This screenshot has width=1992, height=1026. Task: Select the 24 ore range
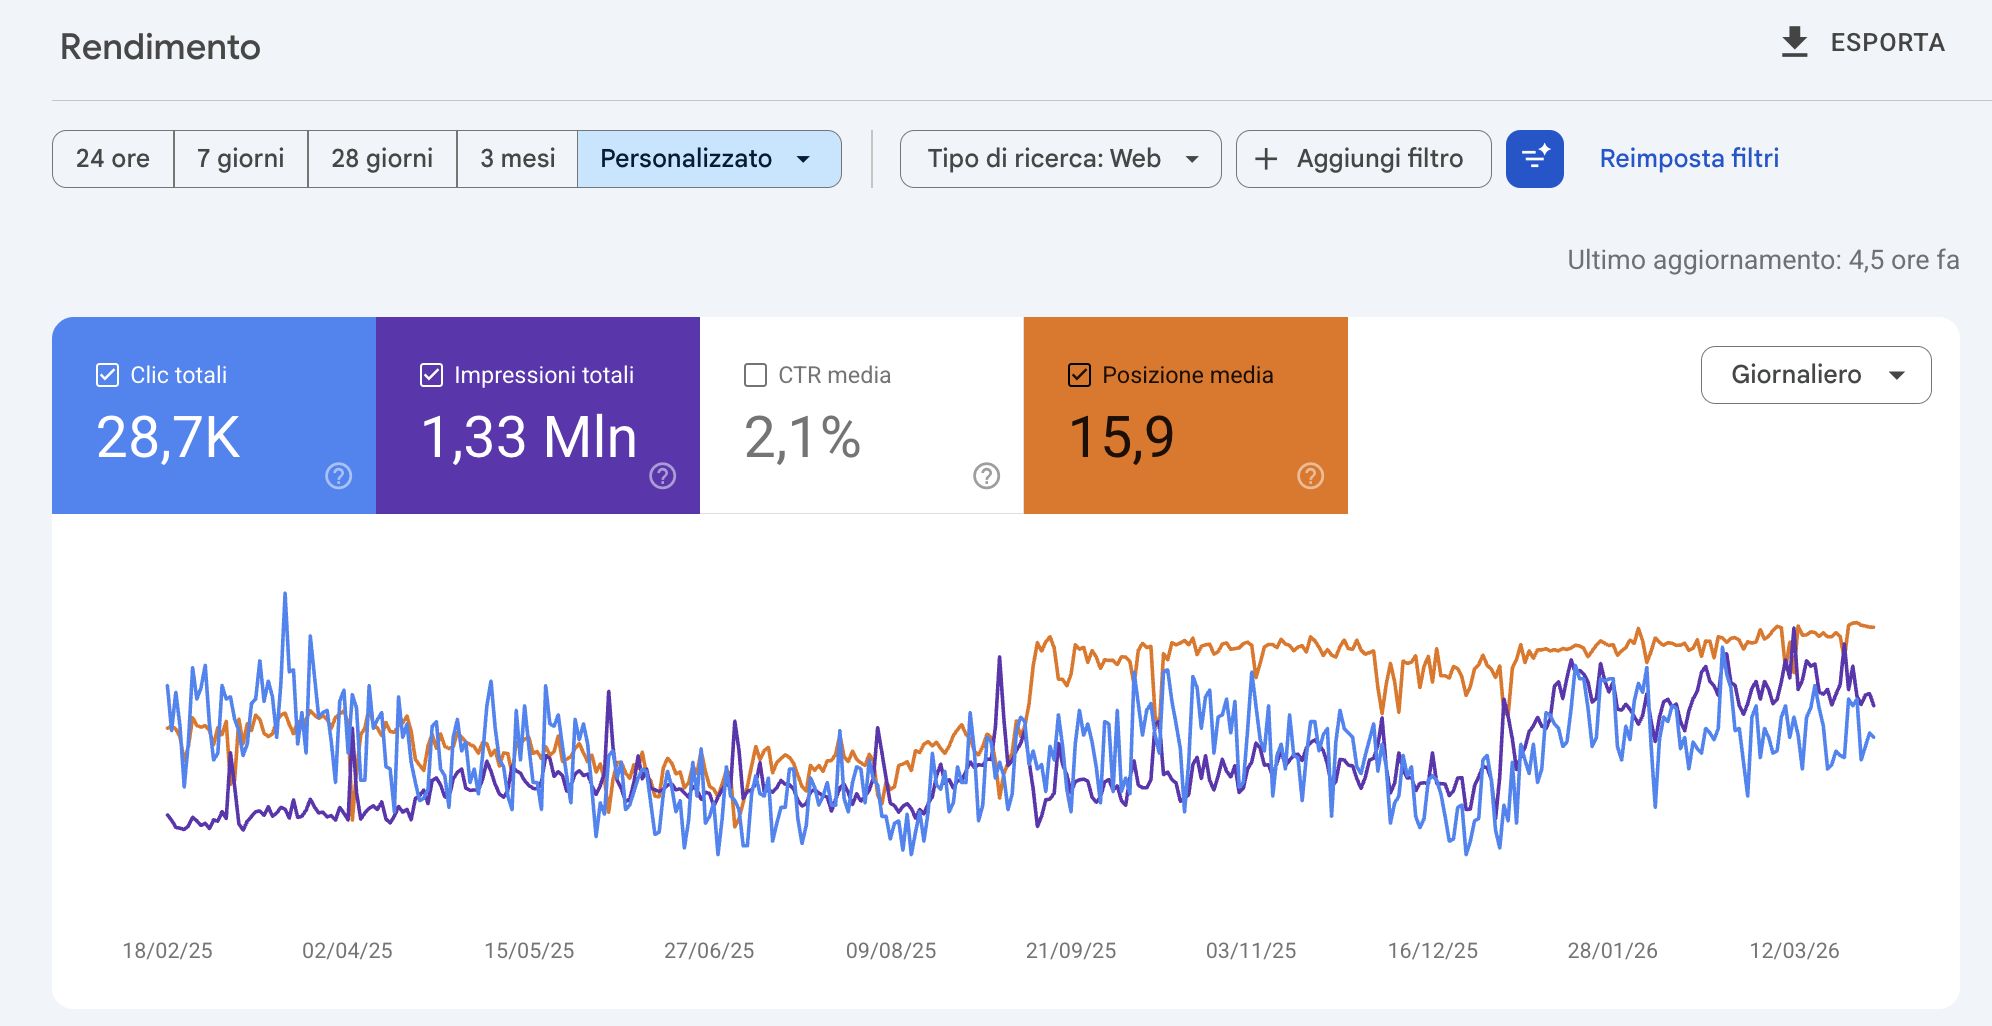(x=113, y=159)
